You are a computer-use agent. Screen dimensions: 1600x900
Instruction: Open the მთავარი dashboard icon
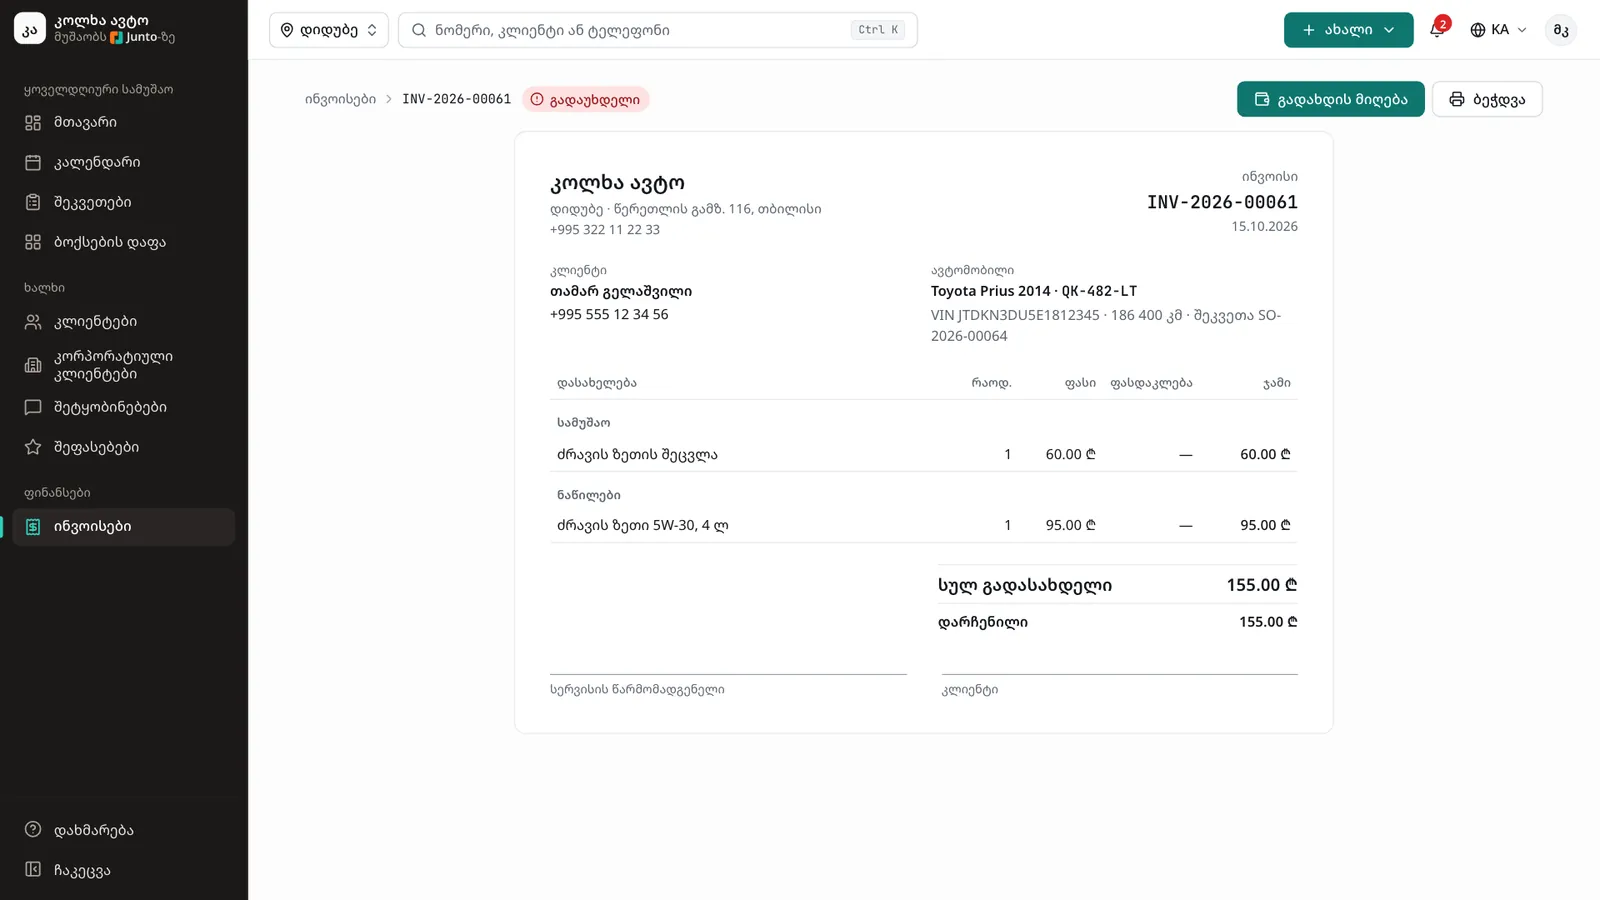[x=33, y=122]
